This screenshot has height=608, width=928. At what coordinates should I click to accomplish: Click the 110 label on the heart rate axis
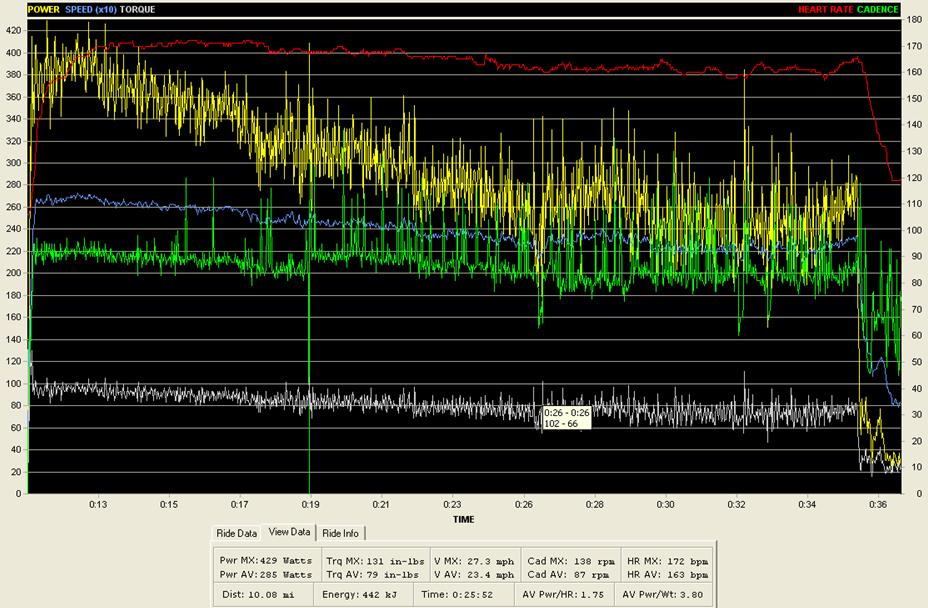pyautogui.click(x=914, y=204)
